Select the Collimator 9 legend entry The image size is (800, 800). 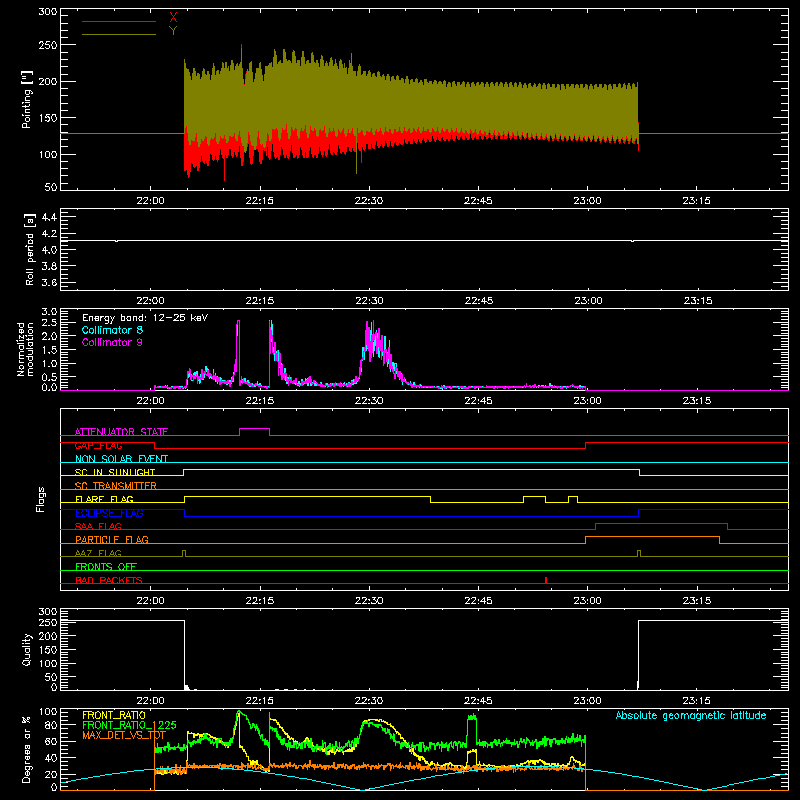112,342
